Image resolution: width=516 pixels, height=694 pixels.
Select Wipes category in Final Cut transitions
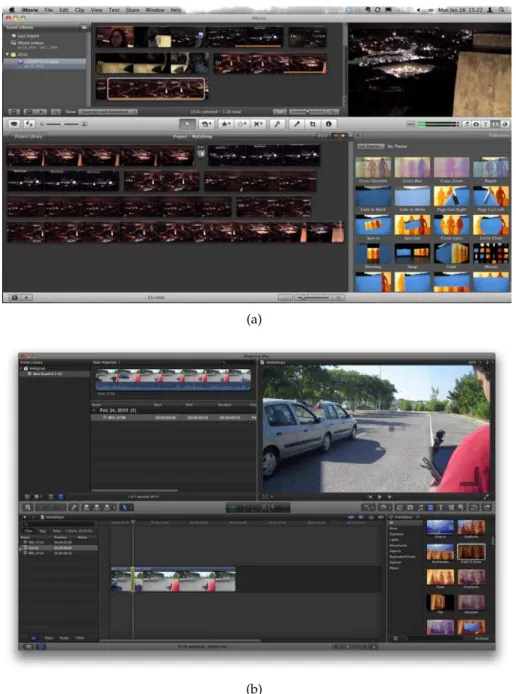coord(393,568)
